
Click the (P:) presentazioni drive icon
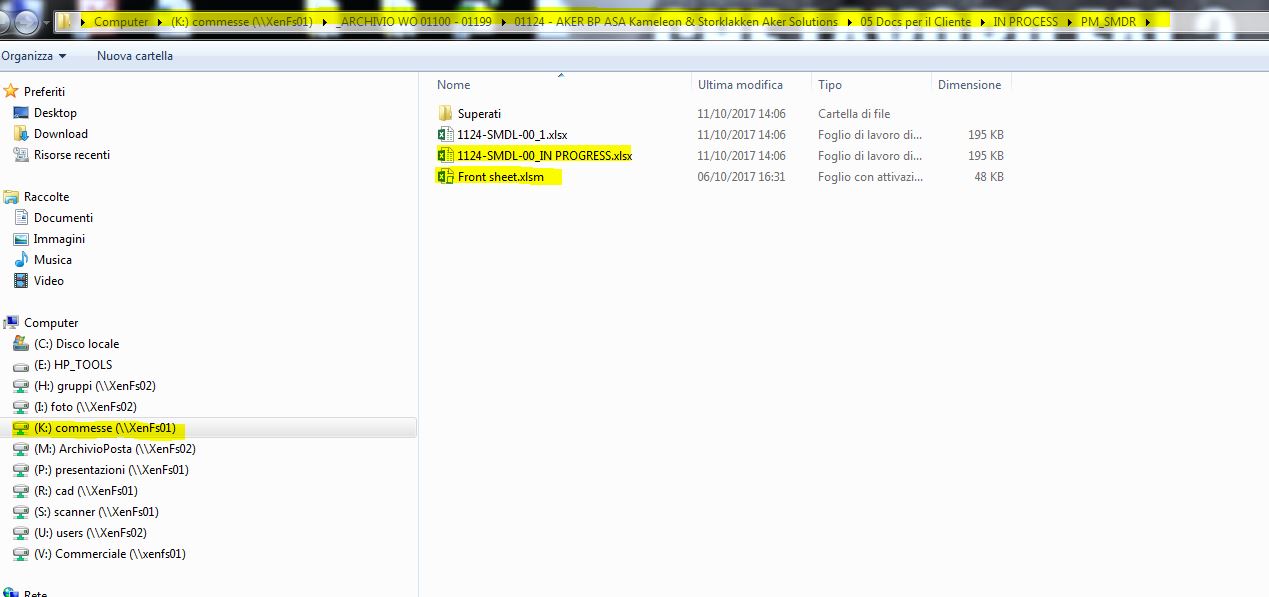pos(21,470)
